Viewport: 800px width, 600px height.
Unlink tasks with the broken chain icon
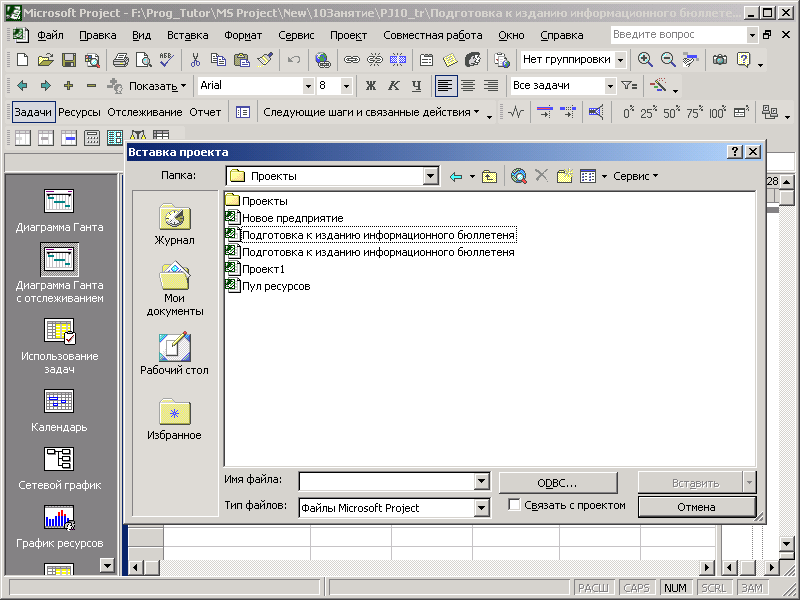pos(374,60)
